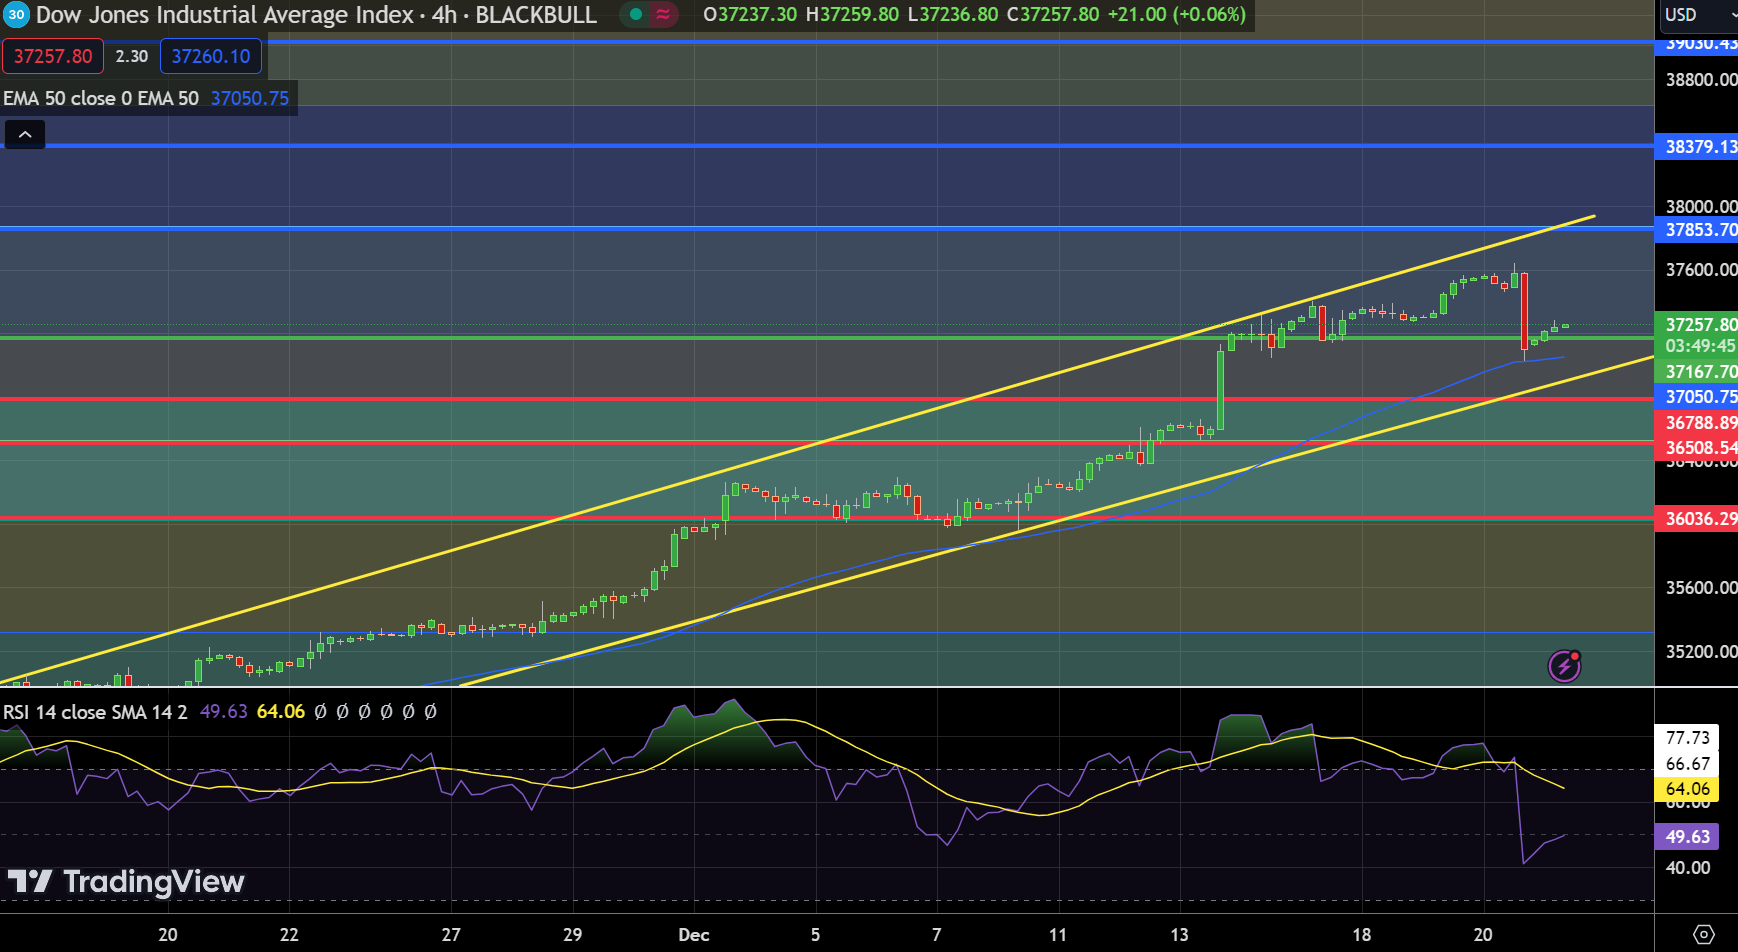1738x952 pixels.
Task: Click the Dec label on the time axis
Action: [694, 935]
